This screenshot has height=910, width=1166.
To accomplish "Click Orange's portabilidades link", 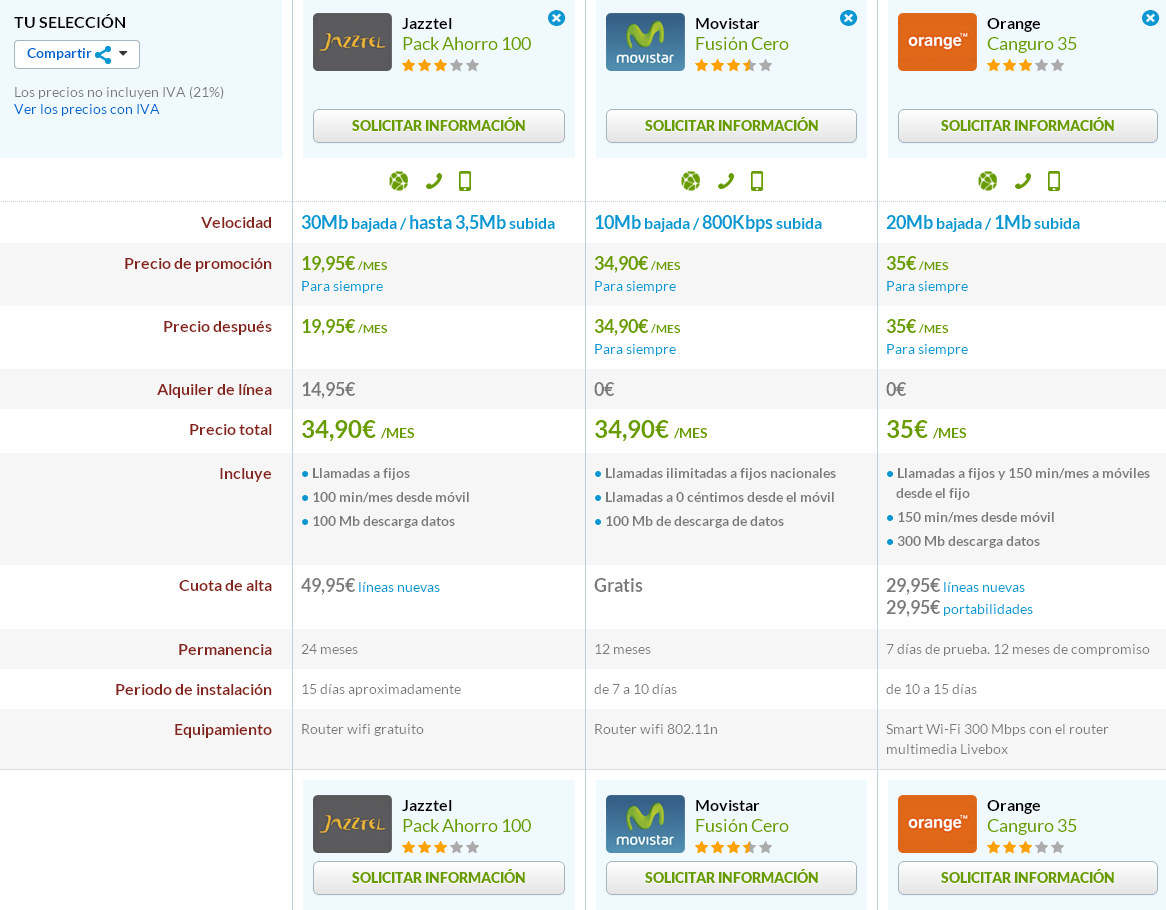I will pos(988,610).
